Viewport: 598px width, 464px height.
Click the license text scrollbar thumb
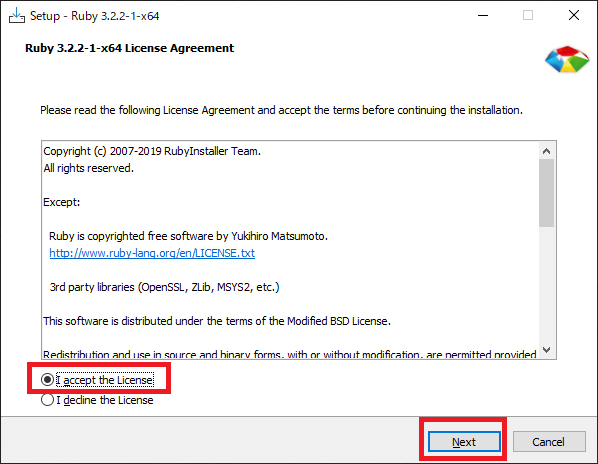[x=546, y=193]
